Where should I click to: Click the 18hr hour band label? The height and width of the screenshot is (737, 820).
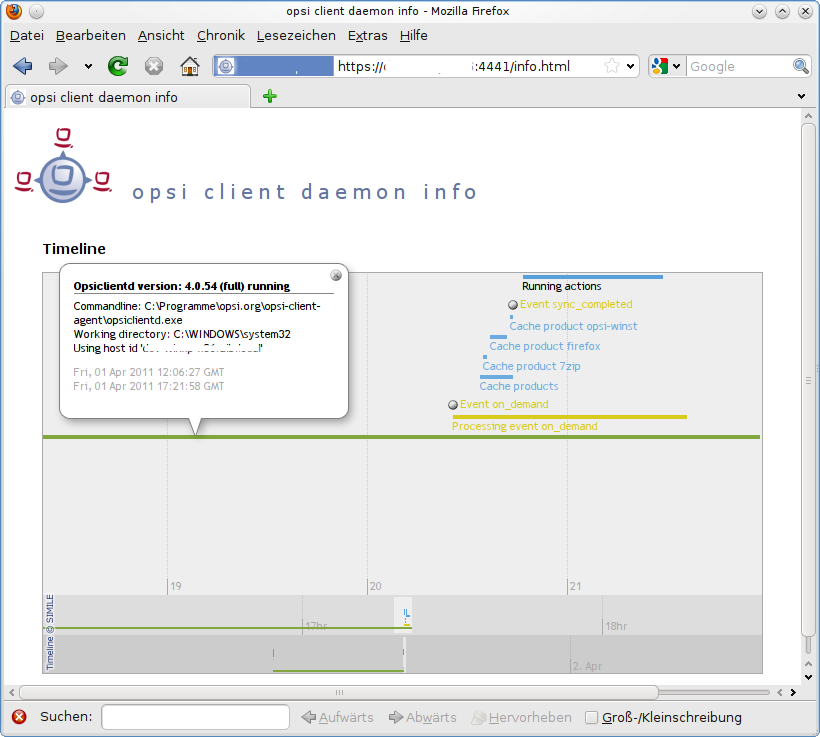(616, 626)
